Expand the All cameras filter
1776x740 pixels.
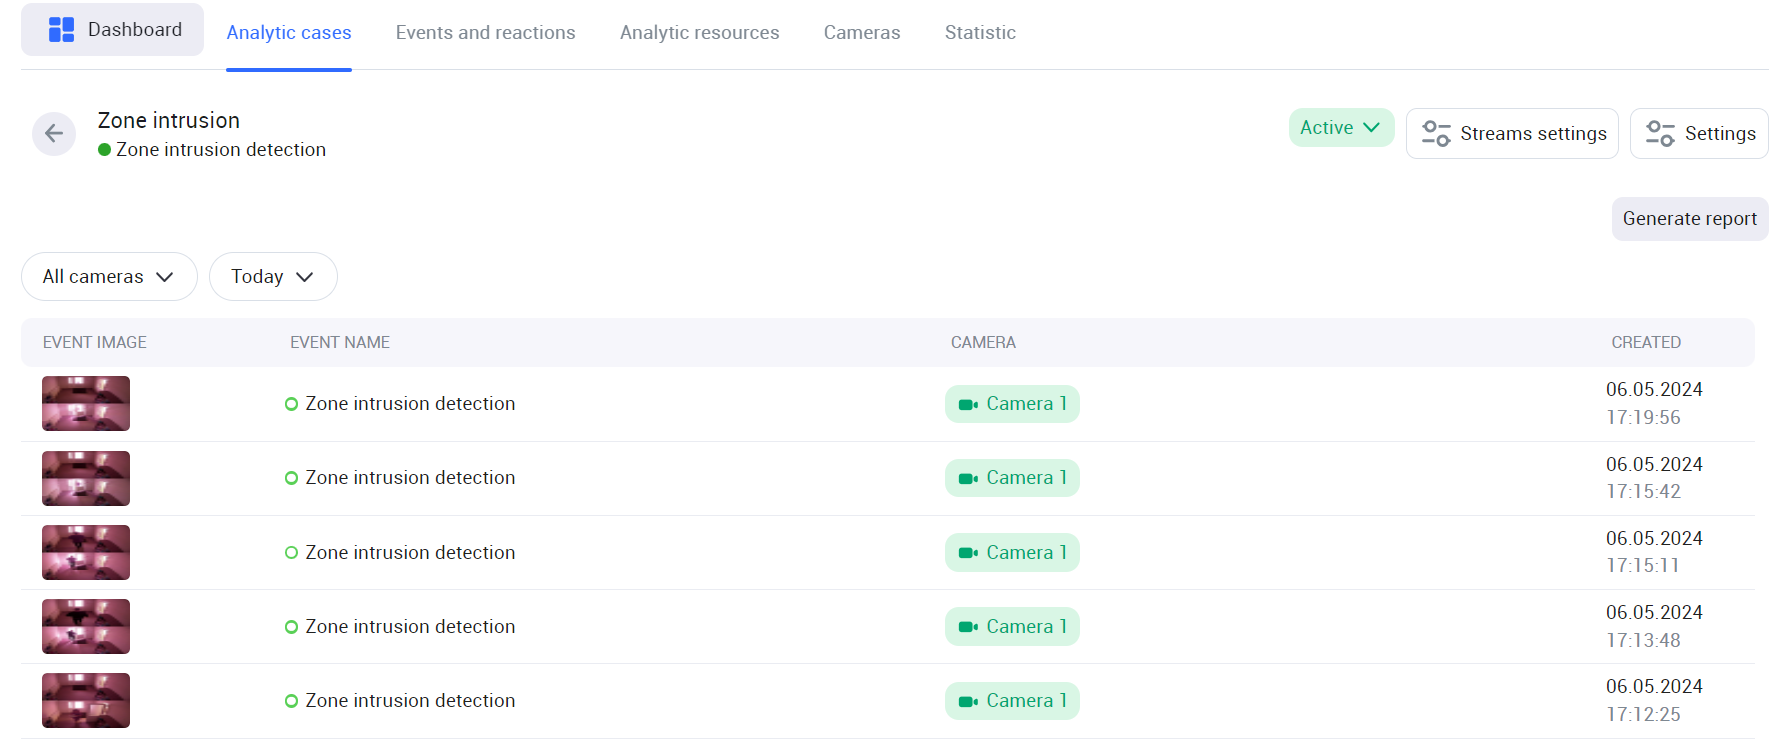(x=109, y=277)
